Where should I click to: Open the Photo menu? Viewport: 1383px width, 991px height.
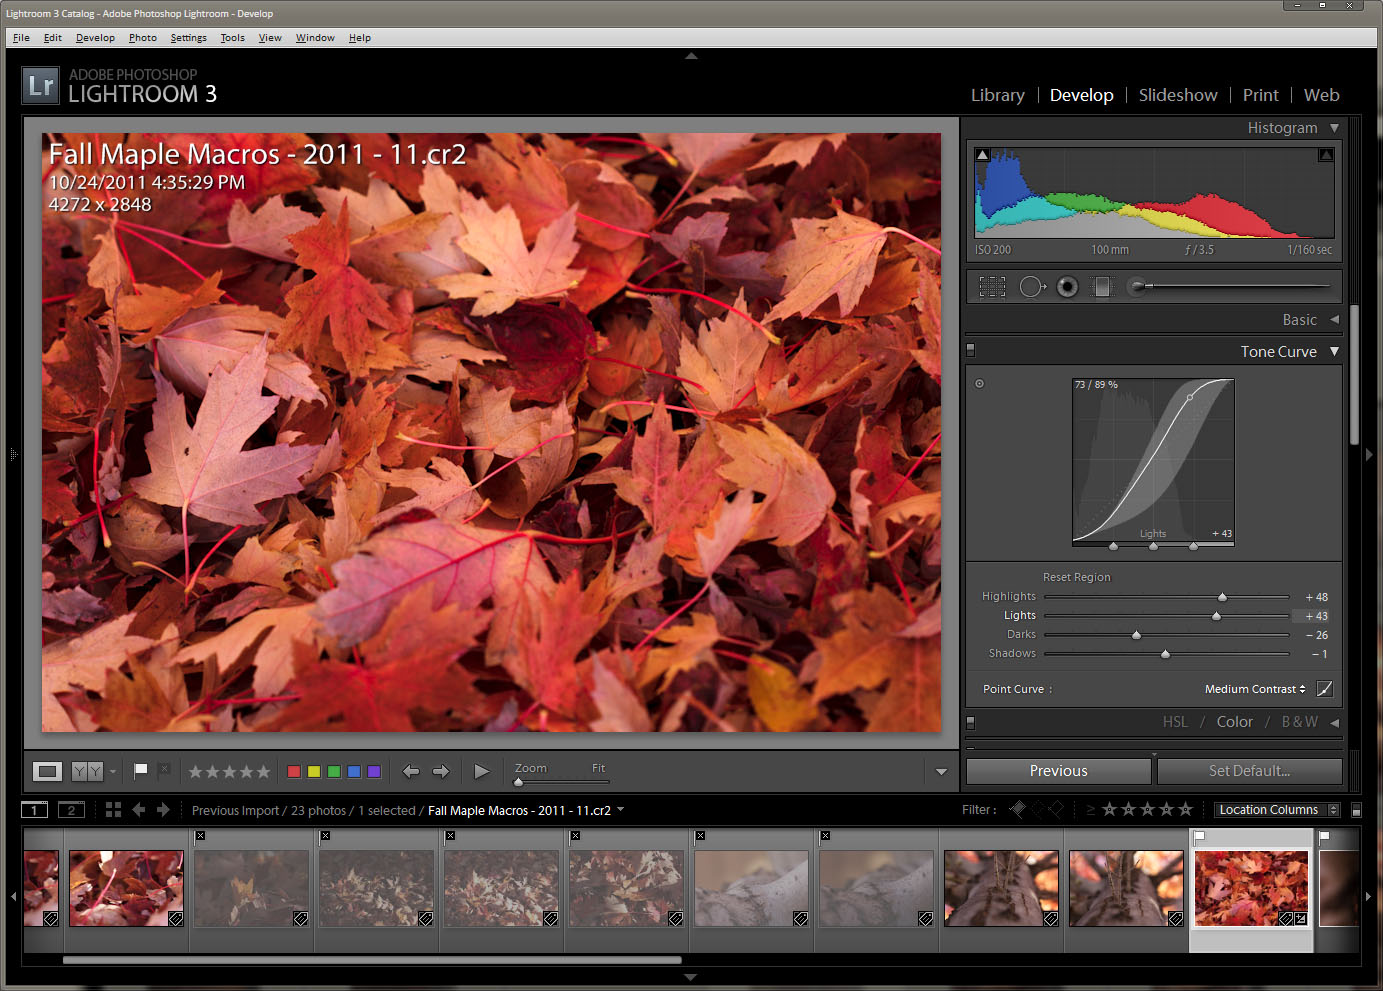[x=142, y=38]
